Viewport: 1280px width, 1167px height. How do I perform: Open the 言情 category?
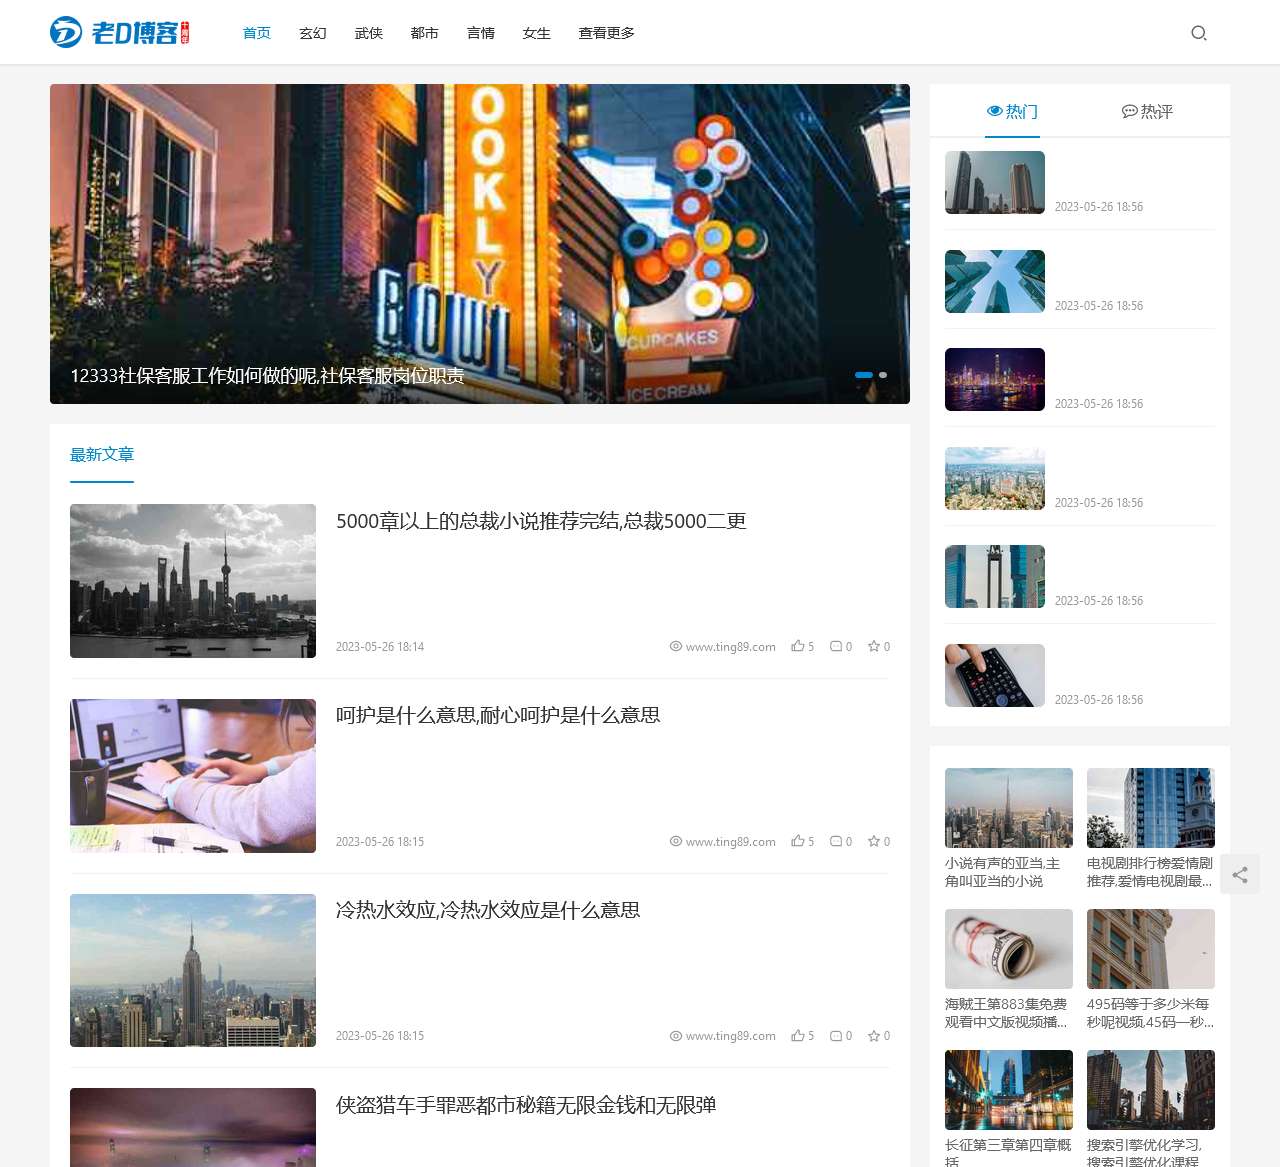481,33
